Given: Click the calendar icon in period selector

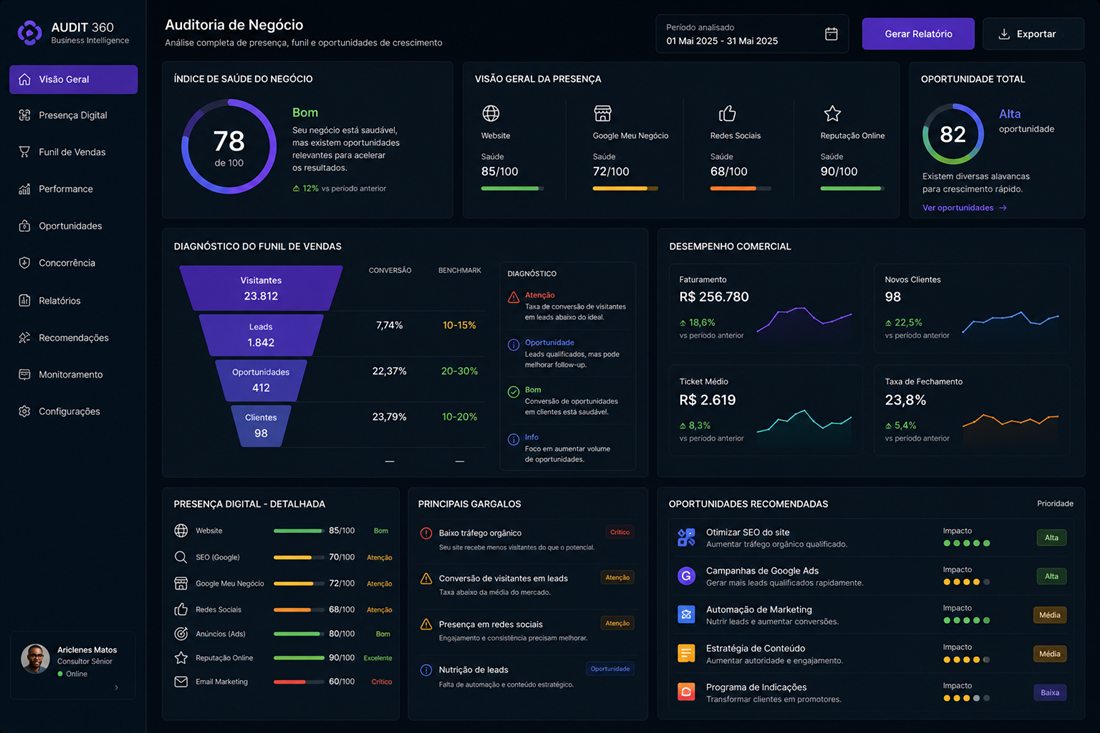Looking at the screenshot, I should coord(831,34).
